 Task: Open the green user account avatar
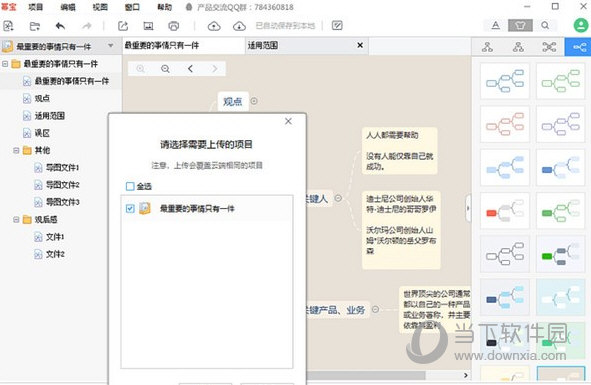(x=581, y=25)
